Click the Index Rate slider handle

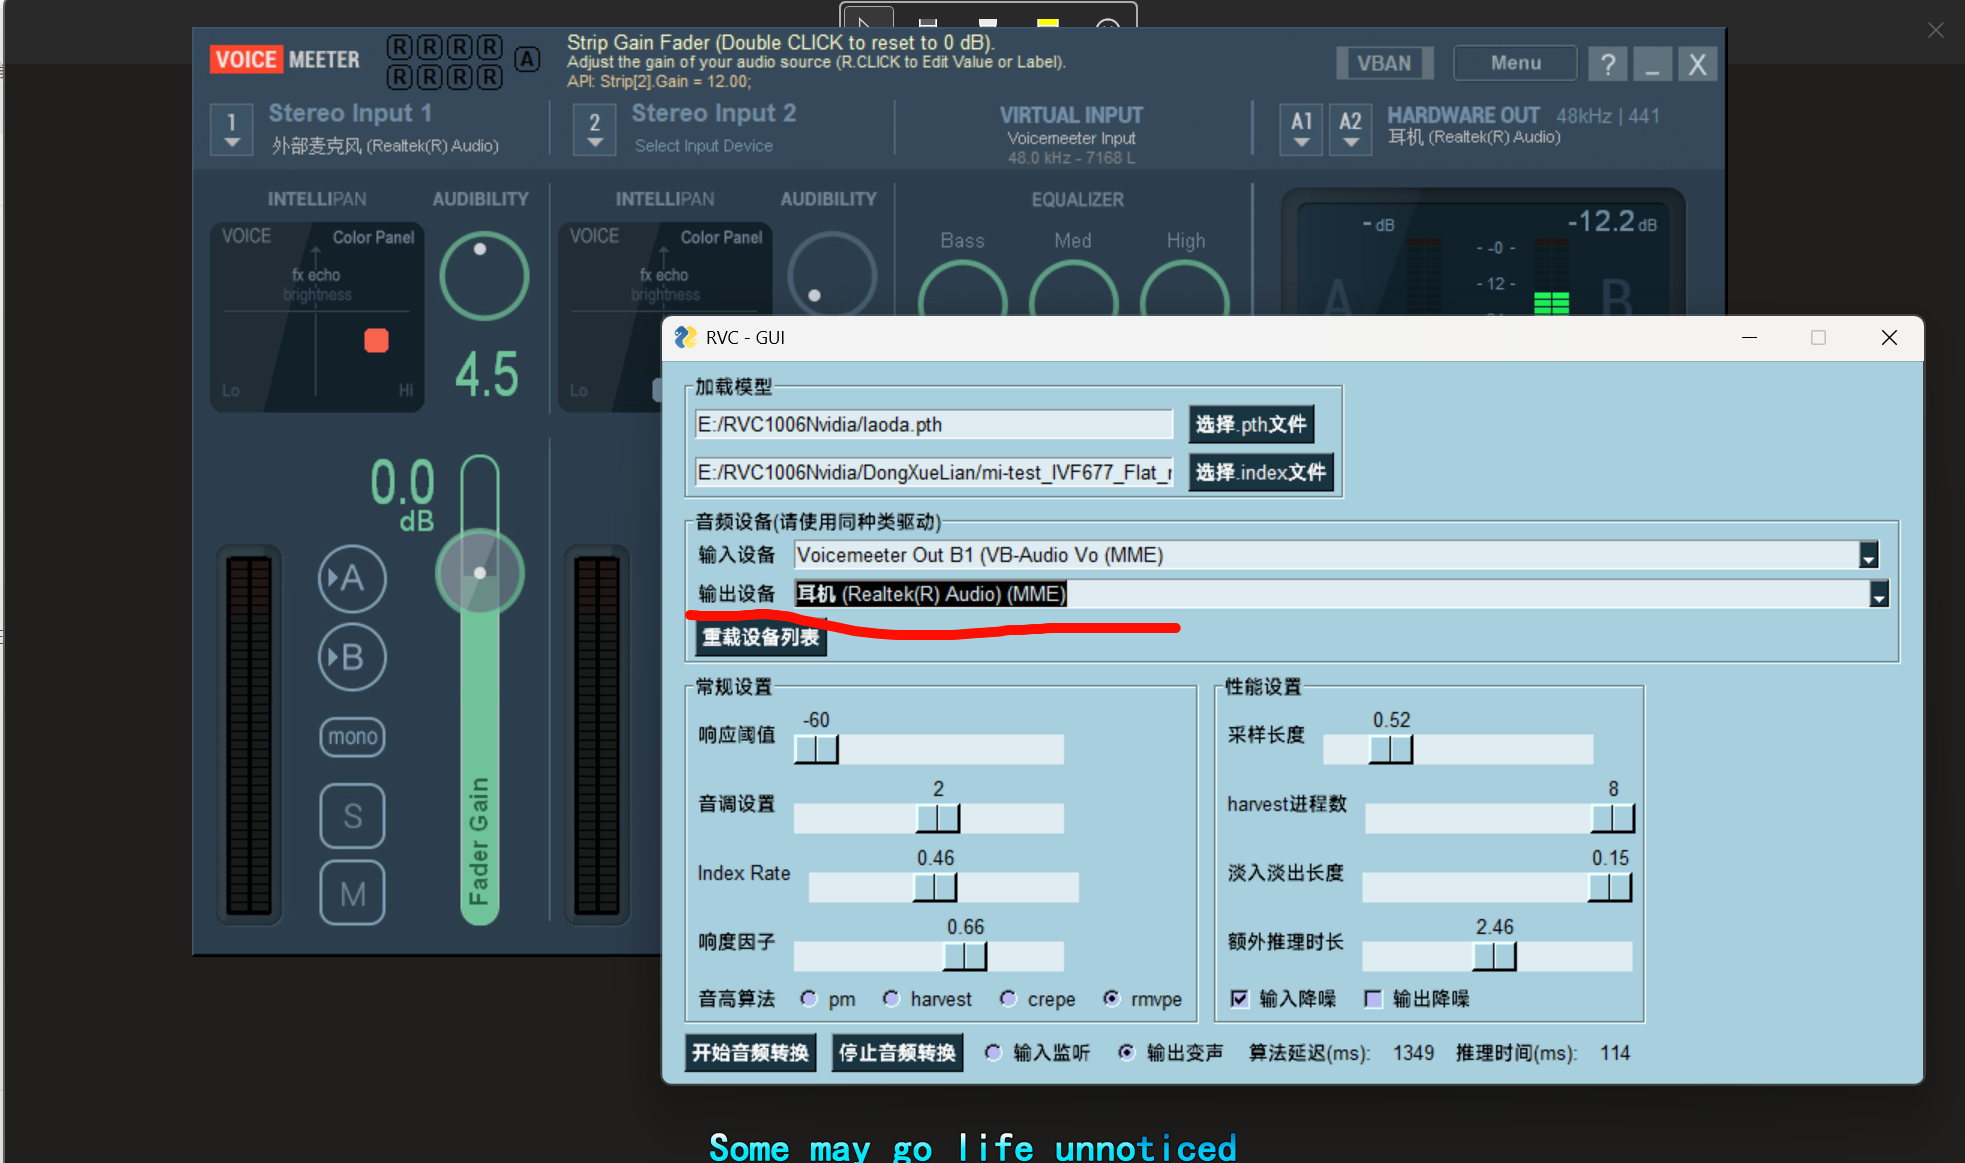coord(935,887)
